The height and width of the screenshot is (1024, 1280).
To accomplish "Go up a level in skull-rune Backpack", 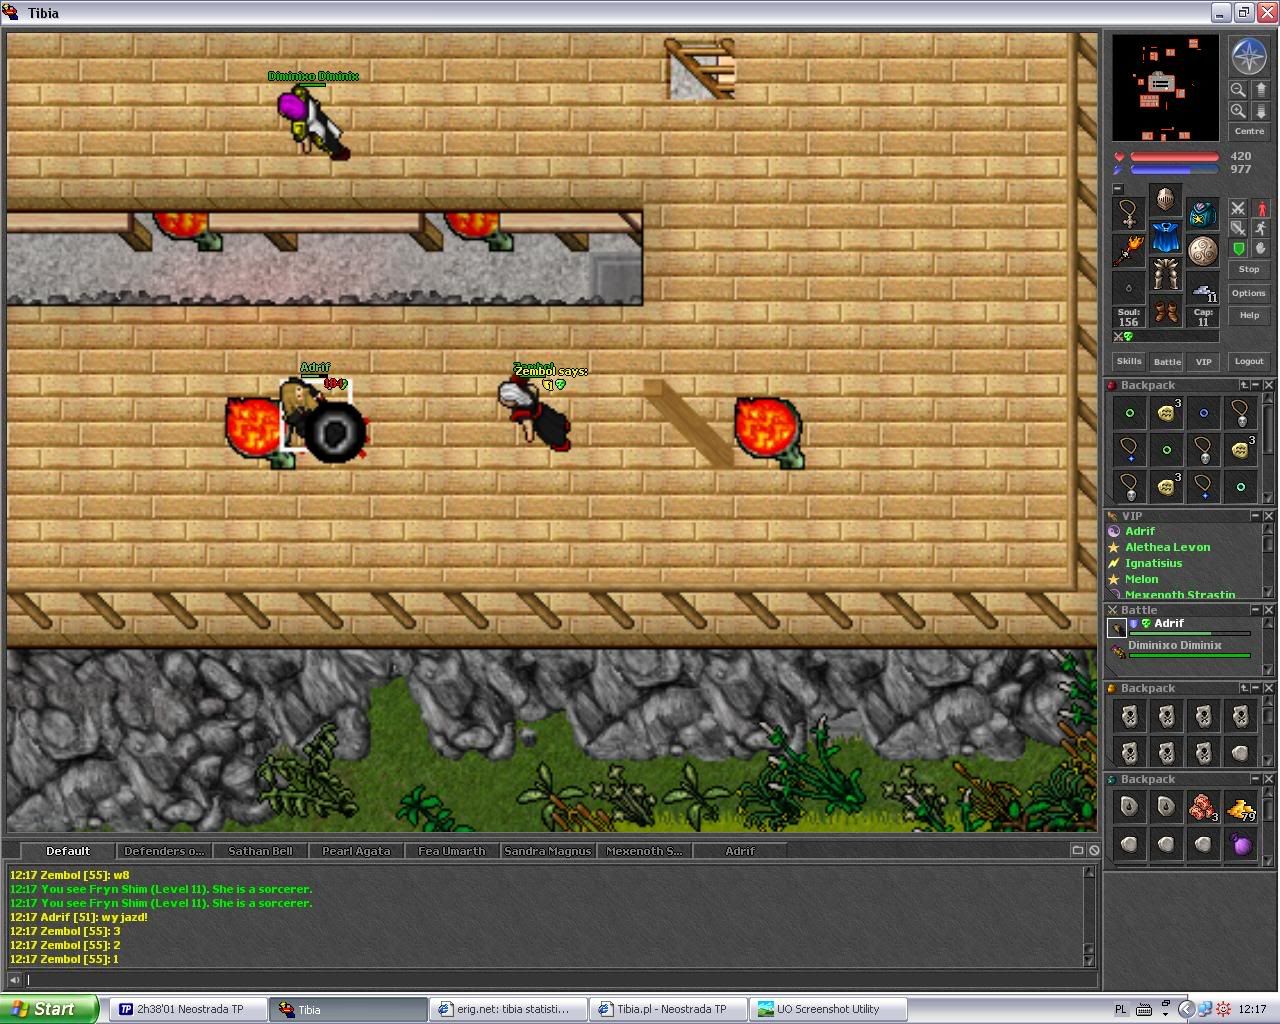I will click(1244, 688).
